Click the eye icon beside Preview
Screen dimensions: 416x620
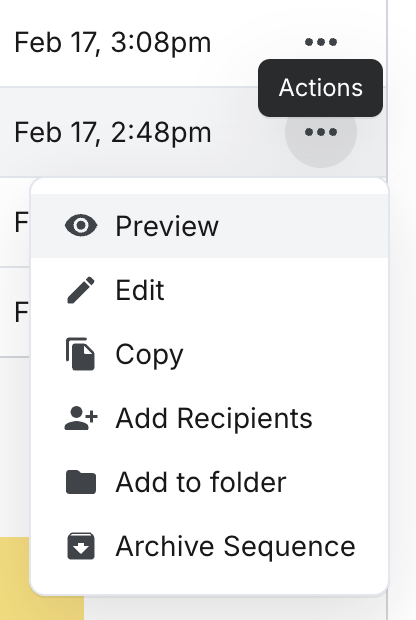coord(81,226)
